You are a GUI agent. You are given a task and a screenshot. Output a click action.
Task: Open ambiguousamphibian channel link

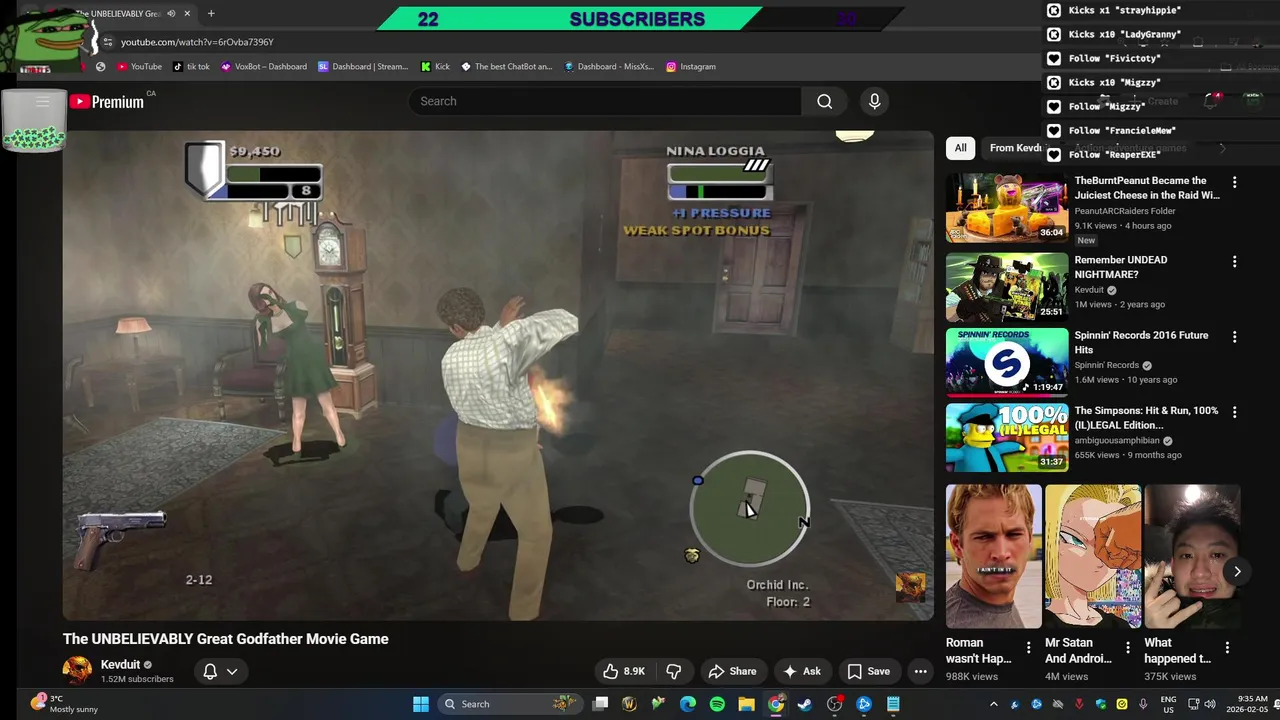point(1117,441)
